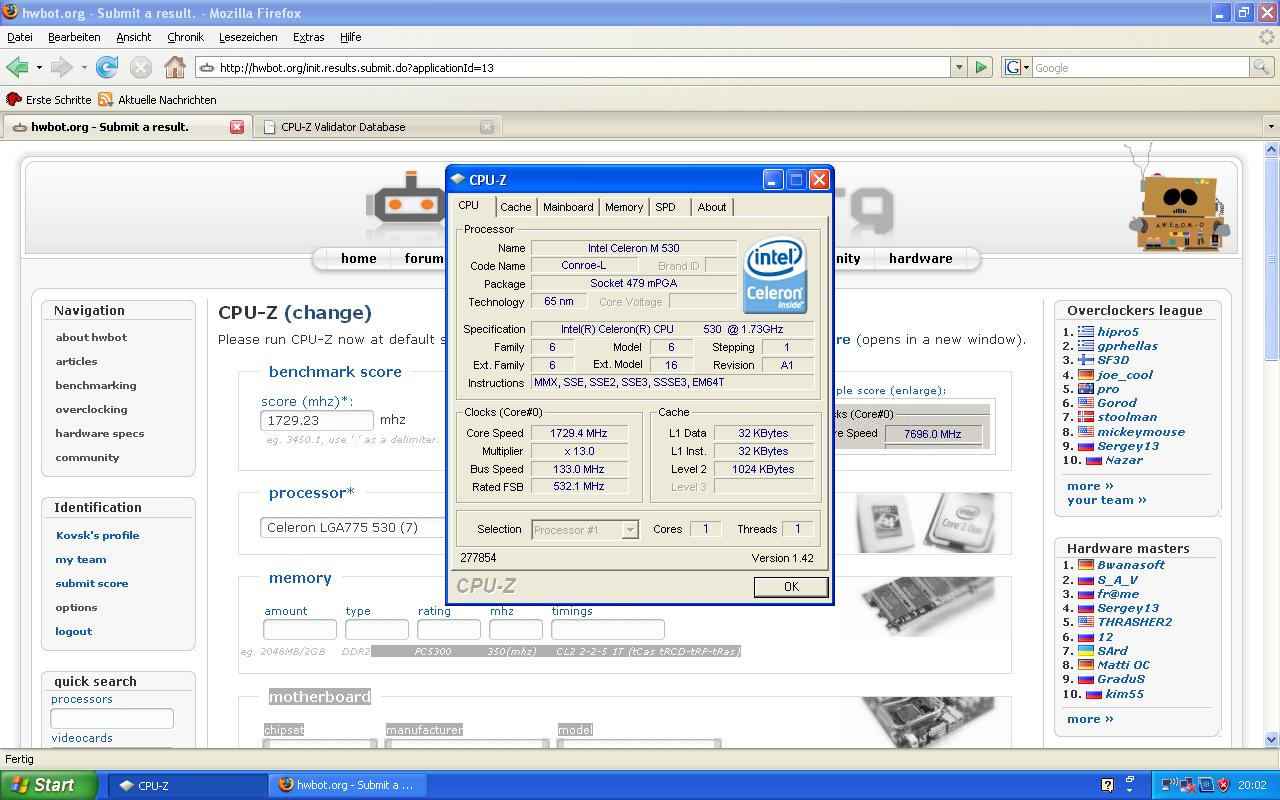Open about hwbot in Navigation
The image size is (1280, 800).
[91, 337]
